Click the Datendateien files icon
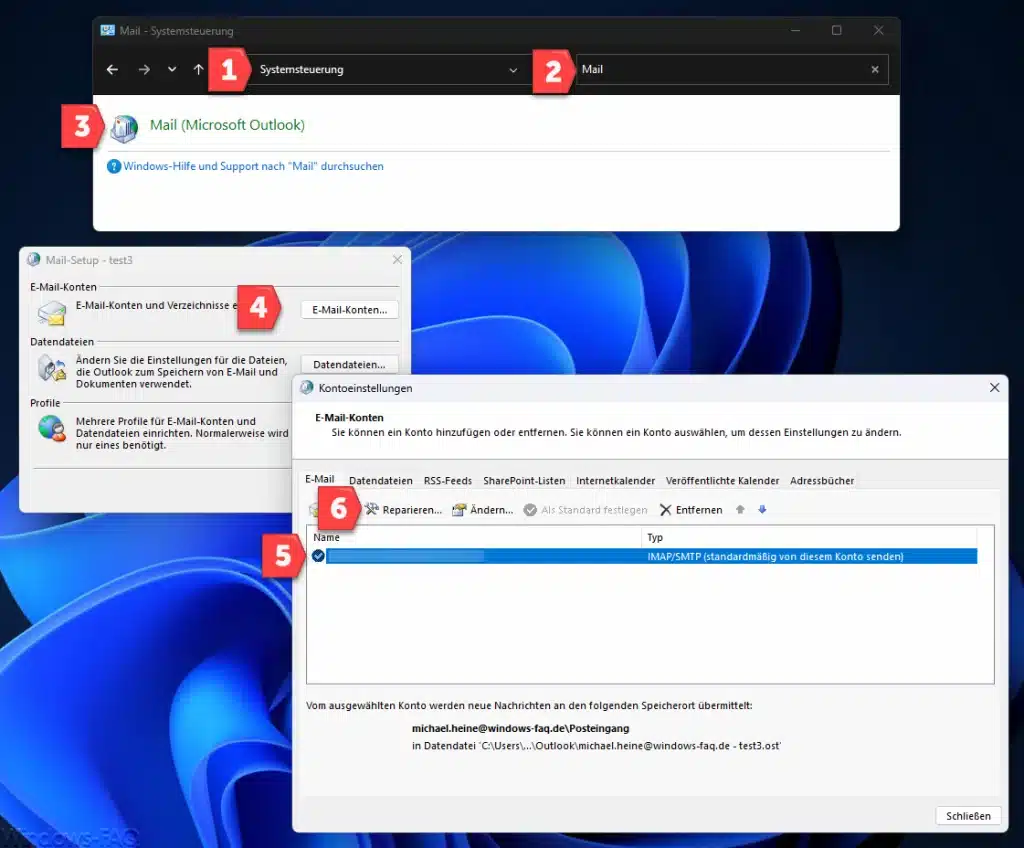The image size is (1024, 848). click(x=52, y=368)
